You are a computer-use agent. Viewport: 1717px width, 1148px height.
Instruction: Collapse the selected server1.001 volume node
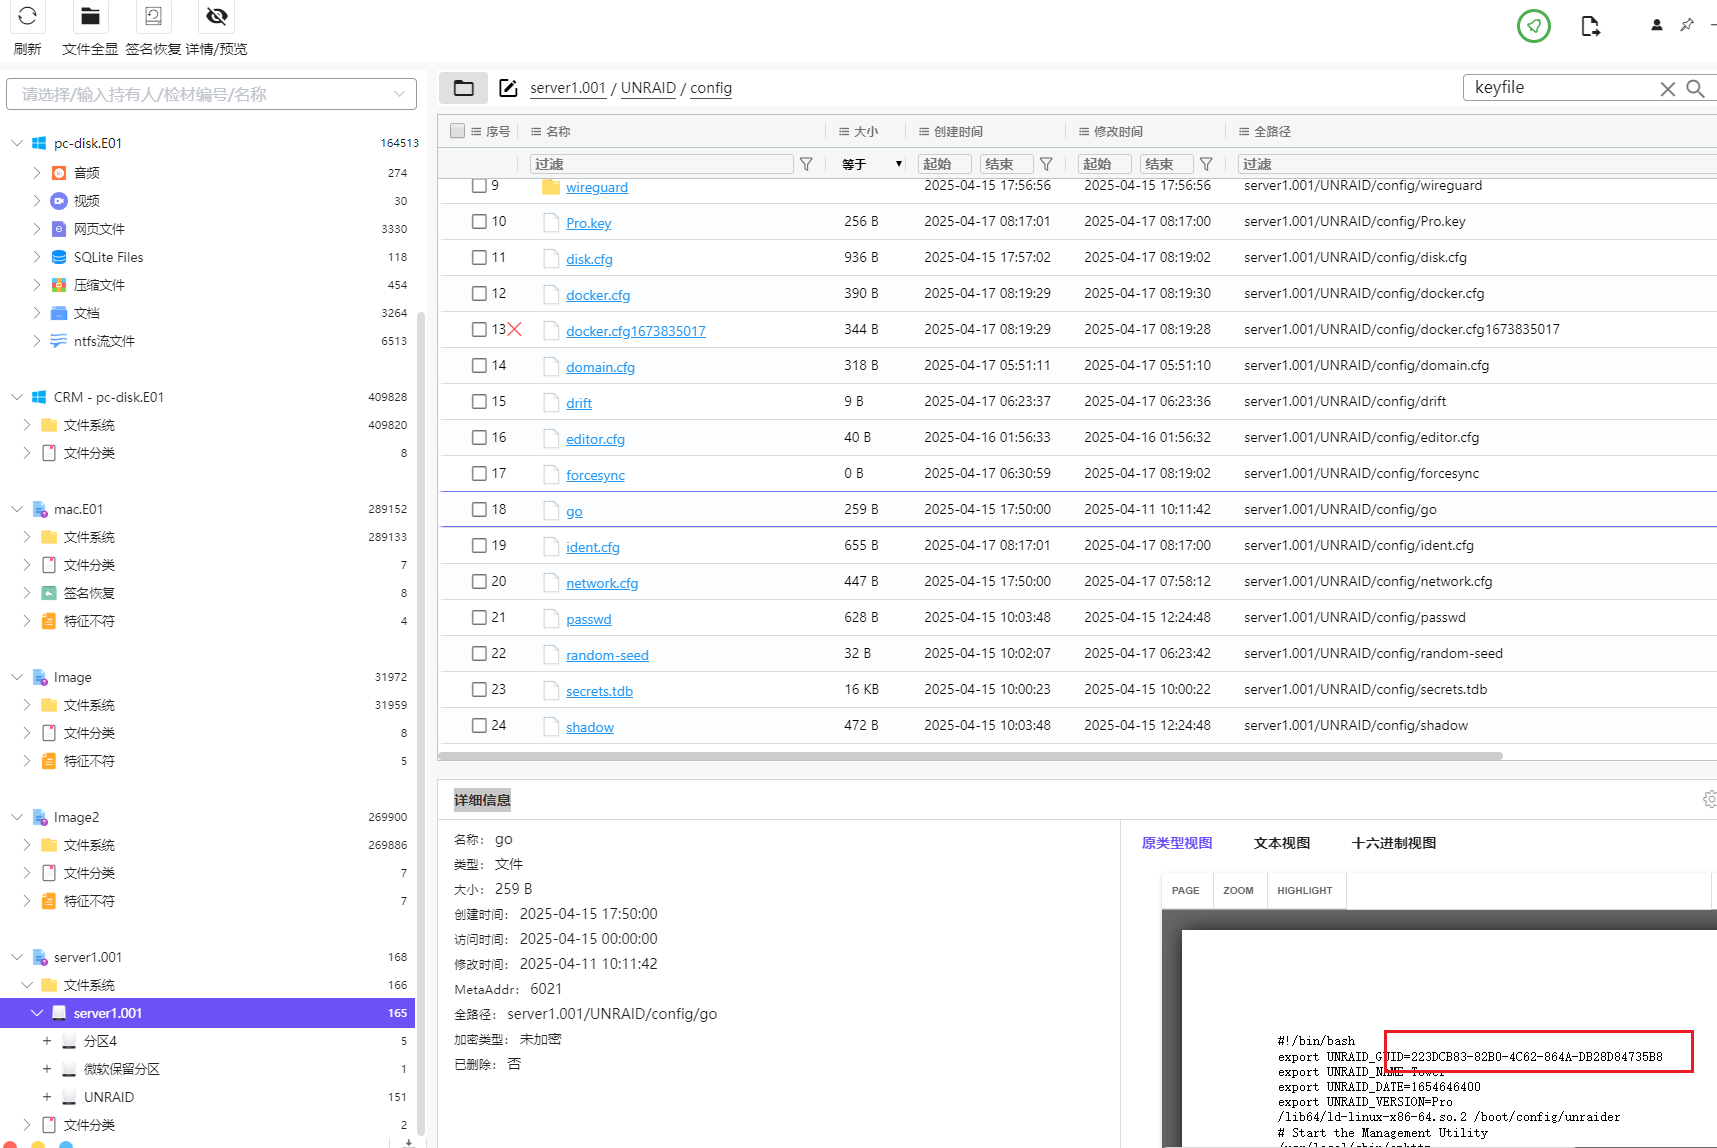pos(37,1013)
